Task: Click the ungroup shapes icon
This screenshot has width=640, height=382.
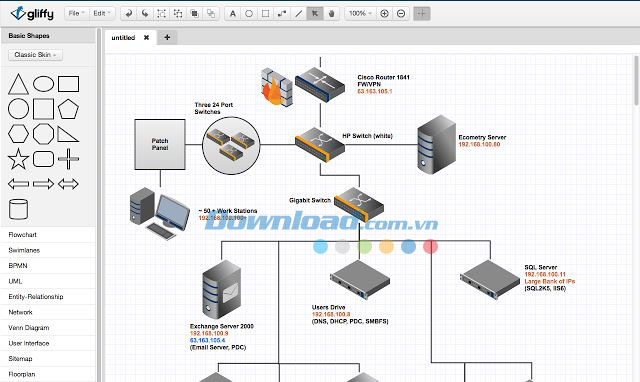Action: click(x=178, y=13)
